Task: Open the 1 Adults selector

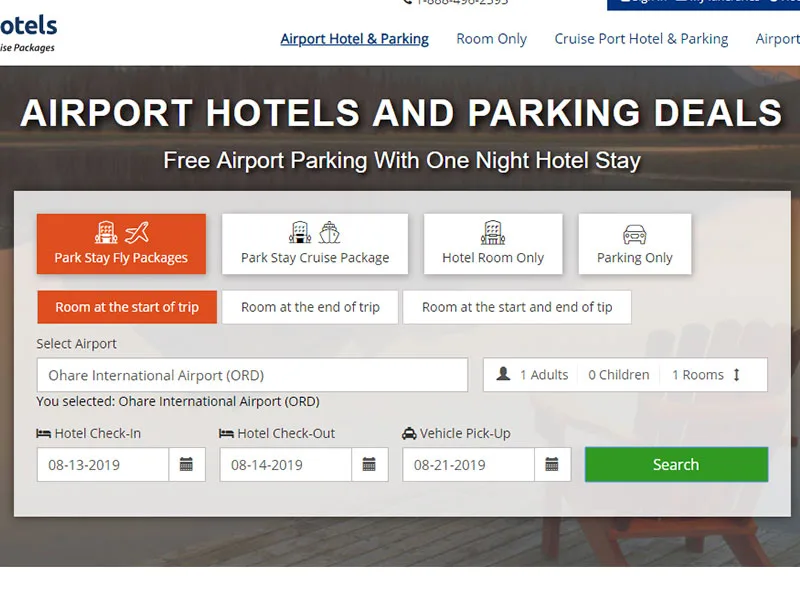Action: pos(543,374)
